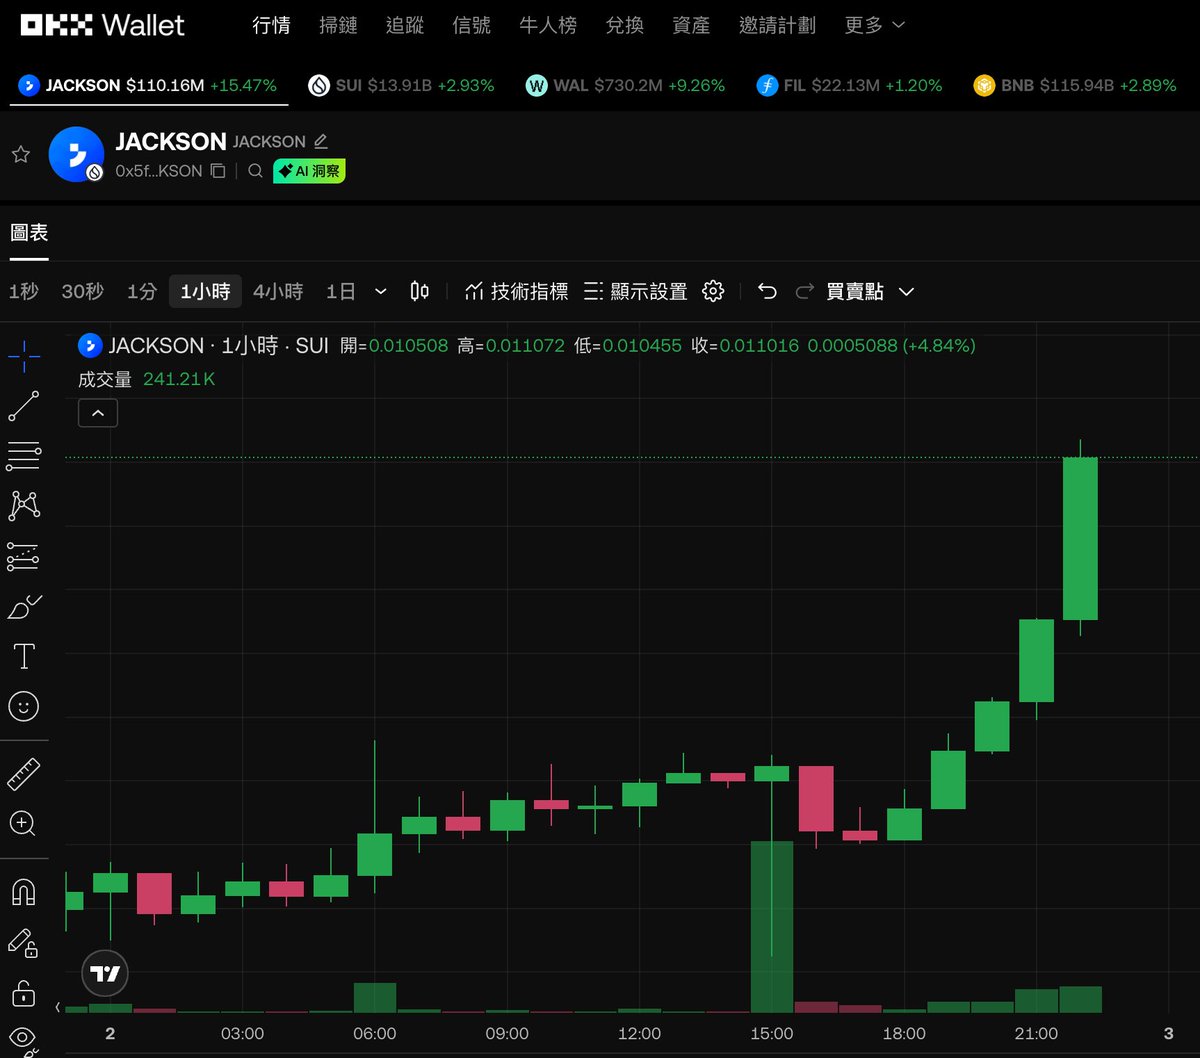Image resolution: width=1200 pixels, height=1058 pixels.
Task: Click the 成交量 volume indicator label
Action: [x=105, y=380]
